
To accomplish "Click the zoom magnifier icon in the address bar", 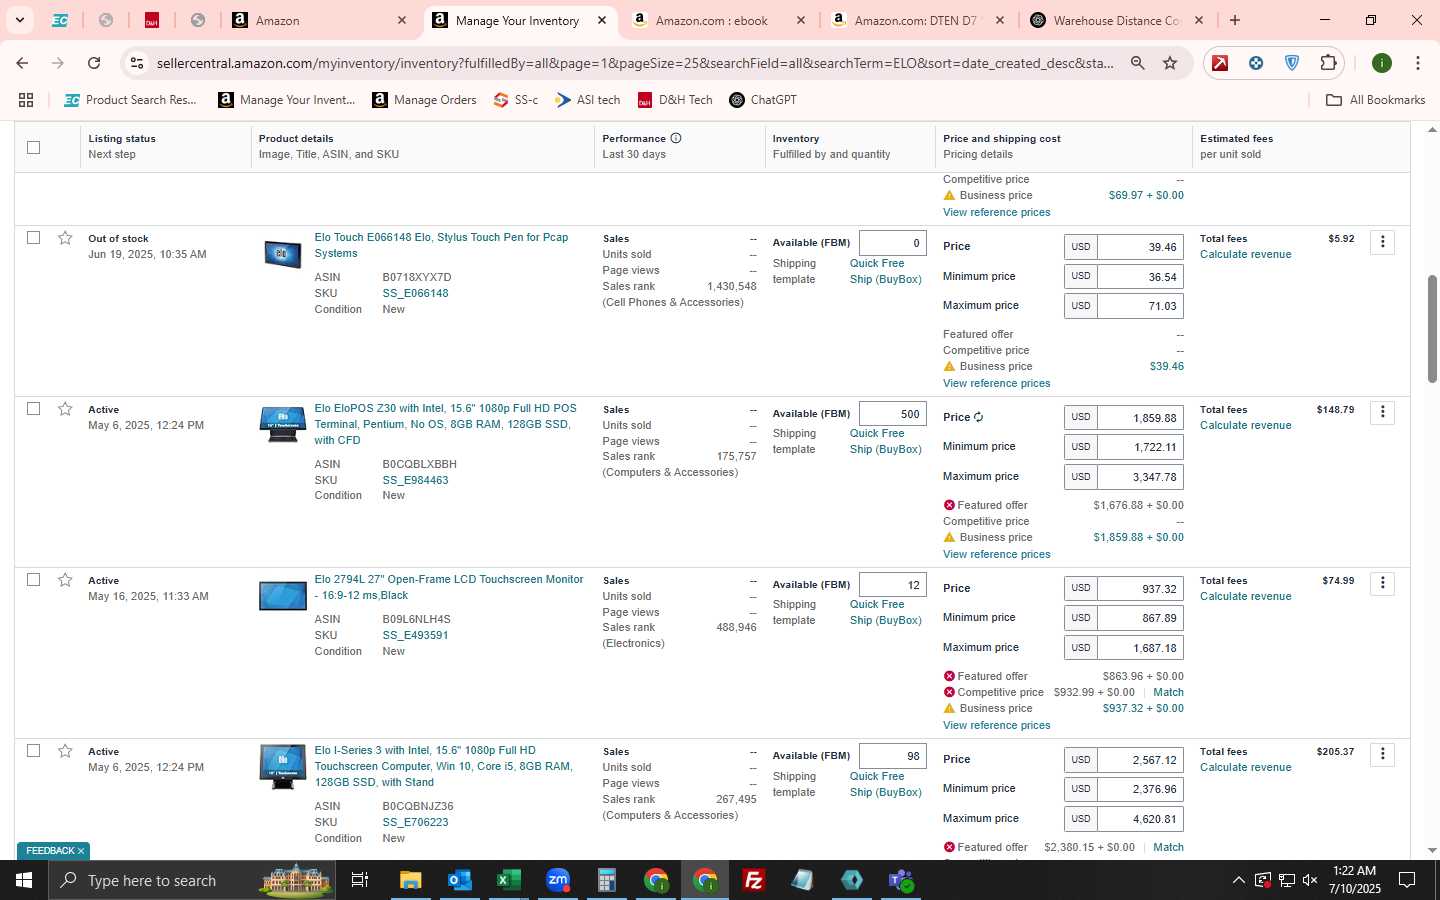I will coord(1138,63).
